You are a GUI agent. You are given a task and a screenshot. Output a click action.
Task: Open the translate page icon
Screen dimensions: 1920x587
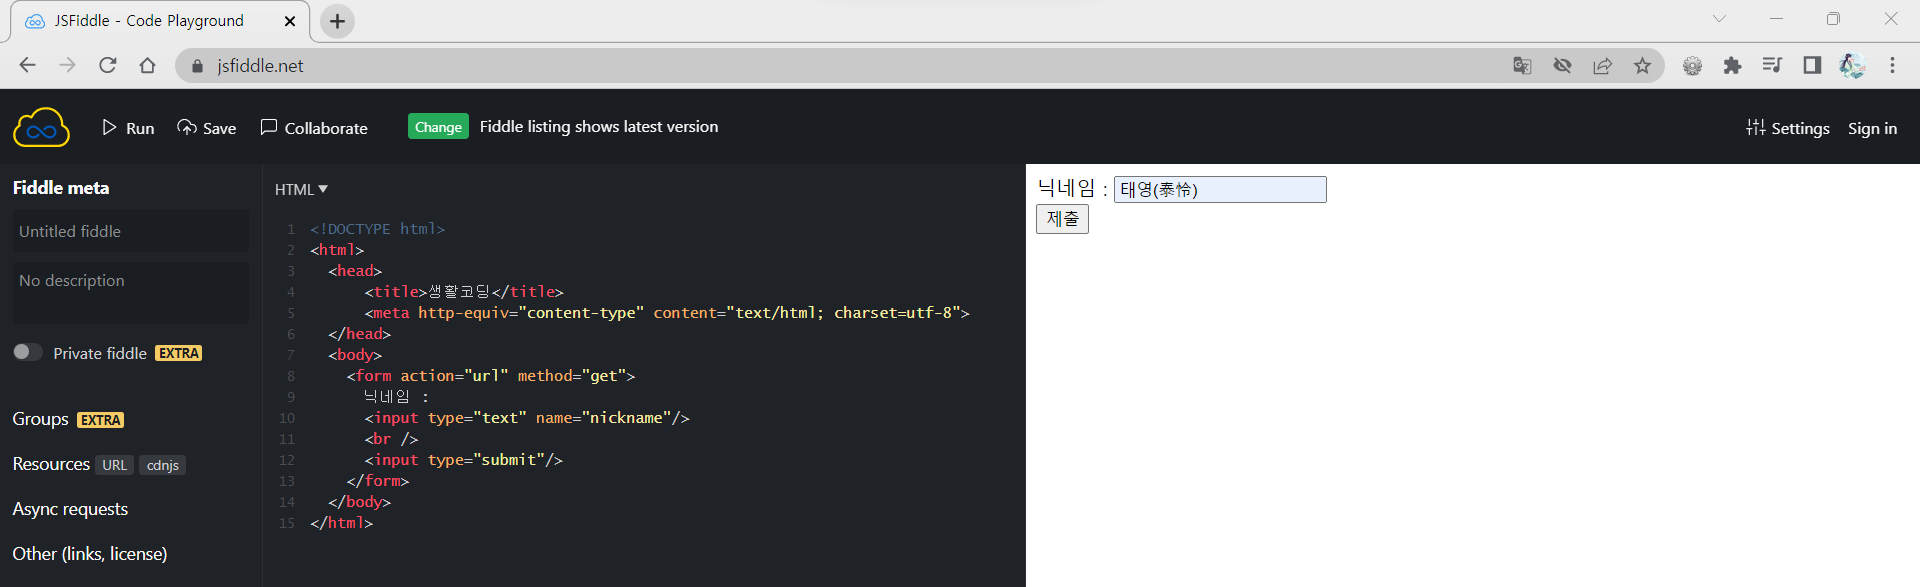tap(1522, 65)
